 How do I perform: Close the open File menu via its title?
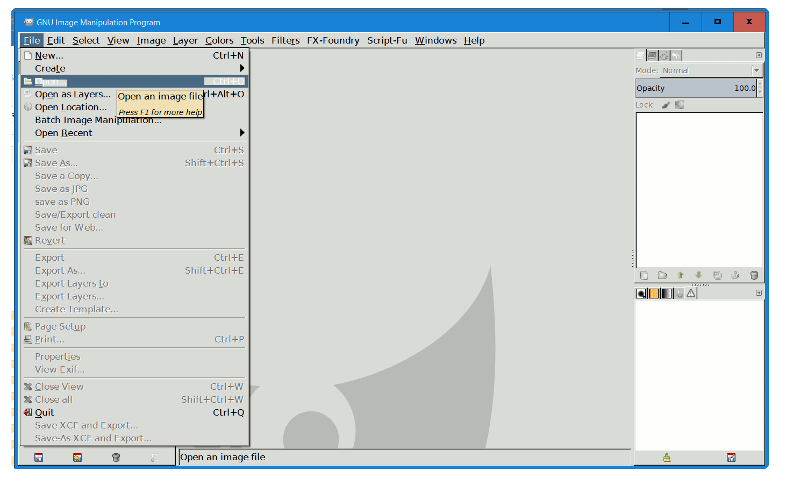pyautogui.click(x=32, y=40)
